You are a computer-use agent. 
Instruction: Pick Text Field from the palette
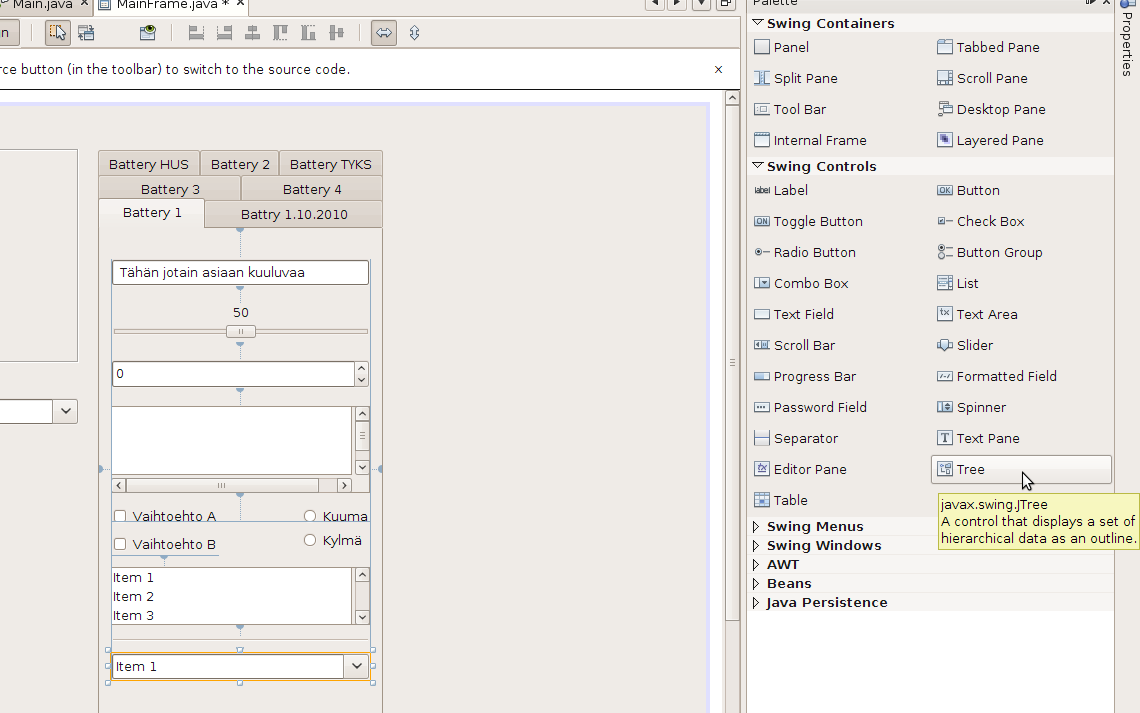click(794, 315)
